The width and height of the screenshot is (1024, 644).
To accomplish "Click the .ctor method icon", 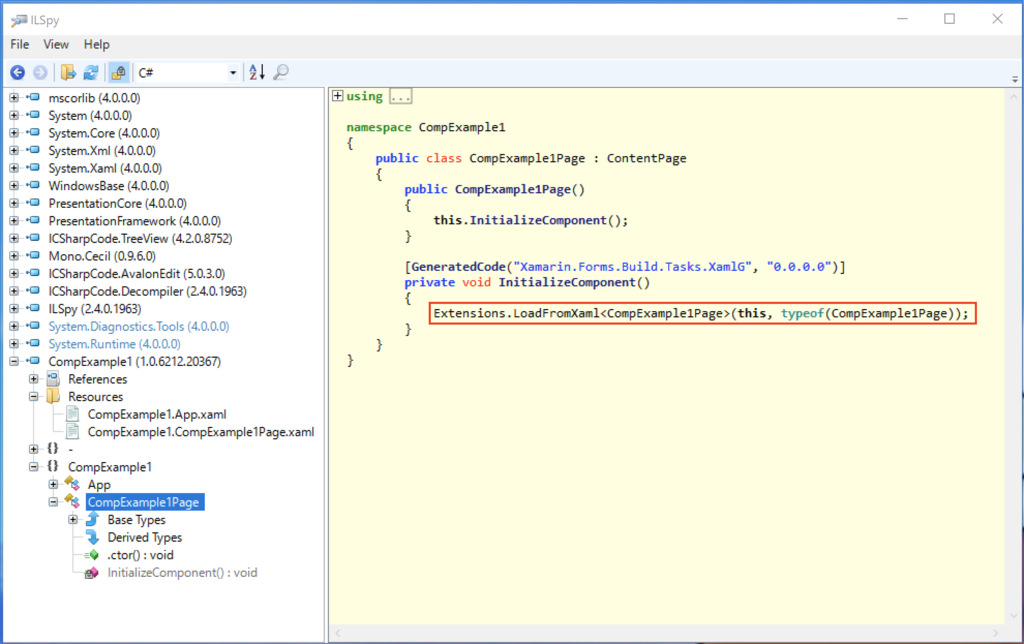I will [92, 555].
